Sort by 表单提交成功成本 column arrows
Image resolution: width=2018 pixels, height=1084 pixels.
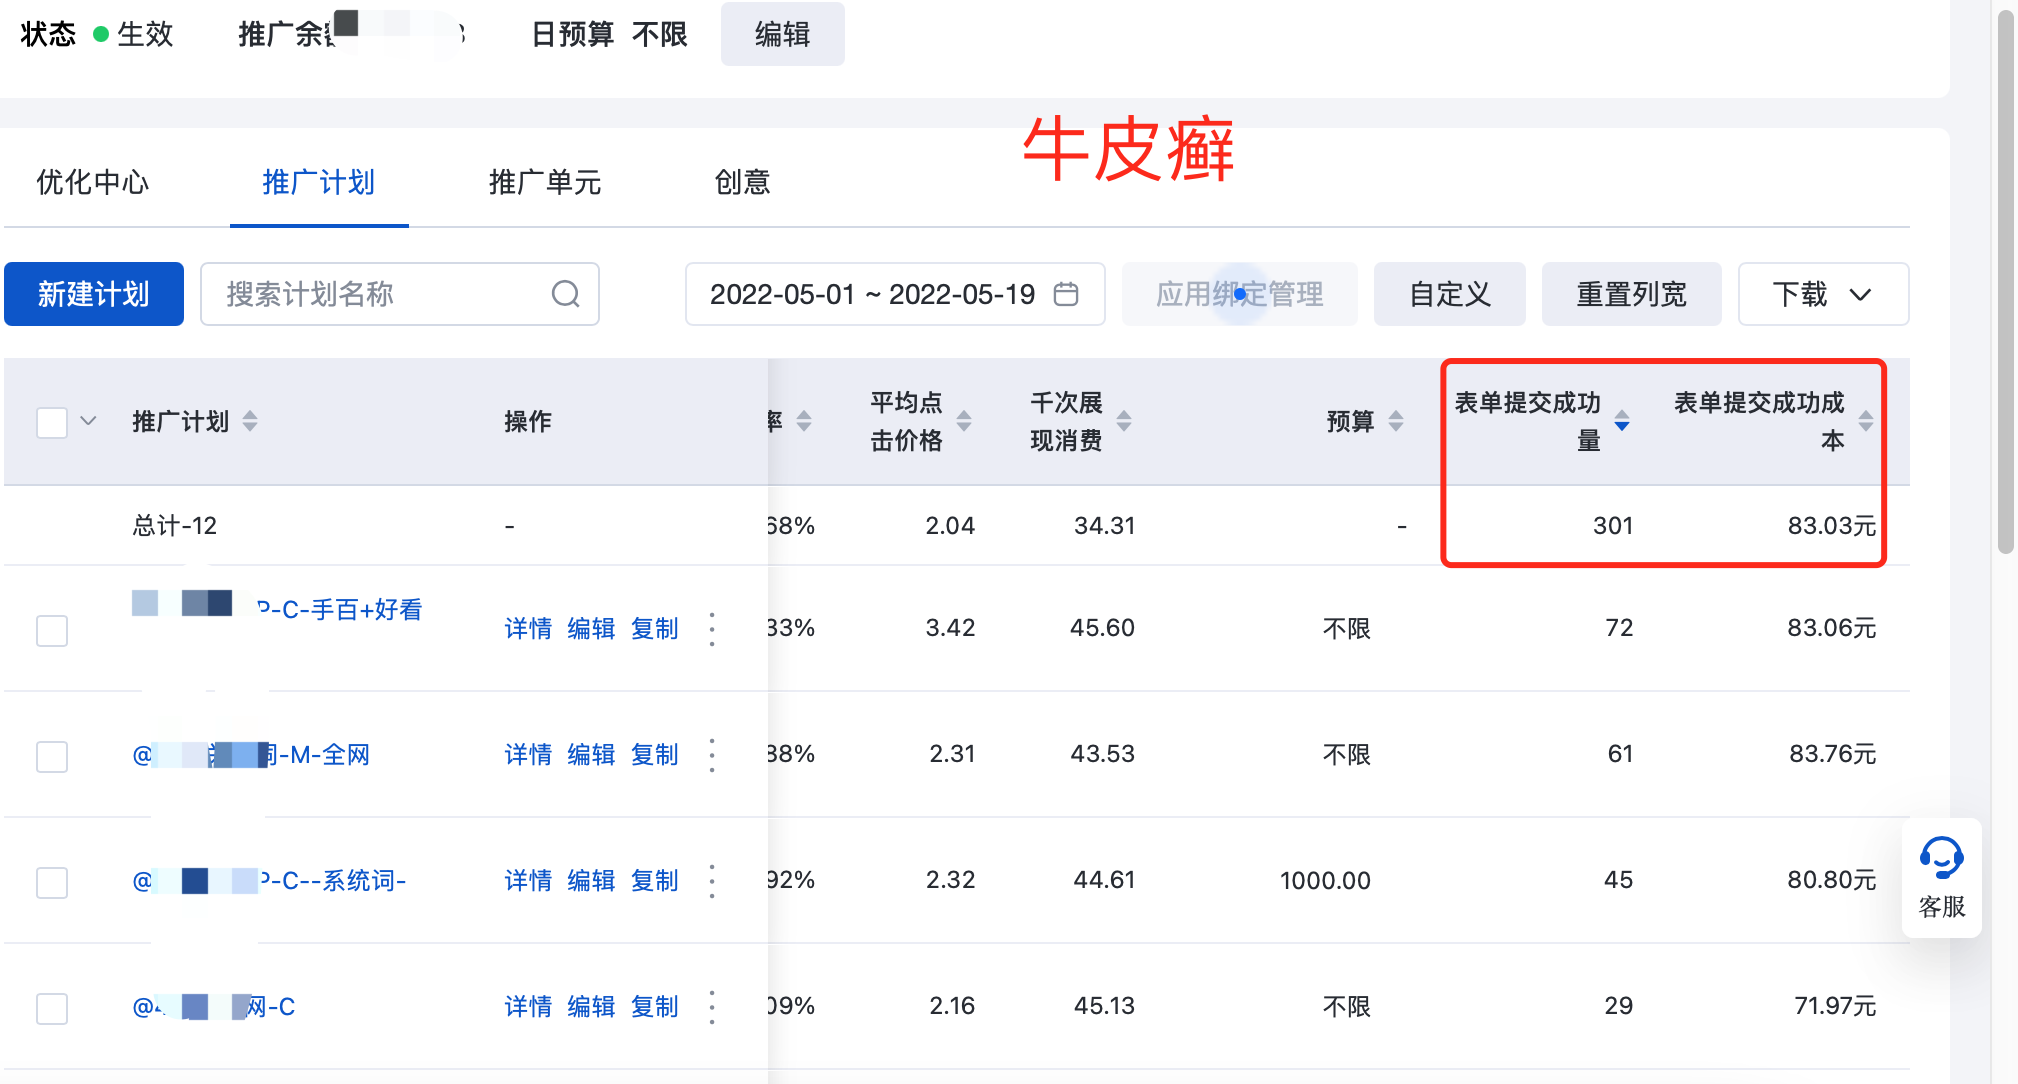[x=1866, y=421]
